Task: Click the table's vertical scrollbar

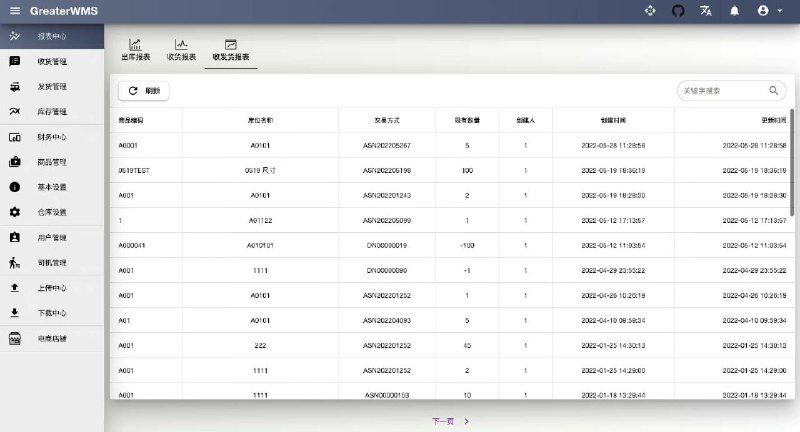Action: point(793,160)
